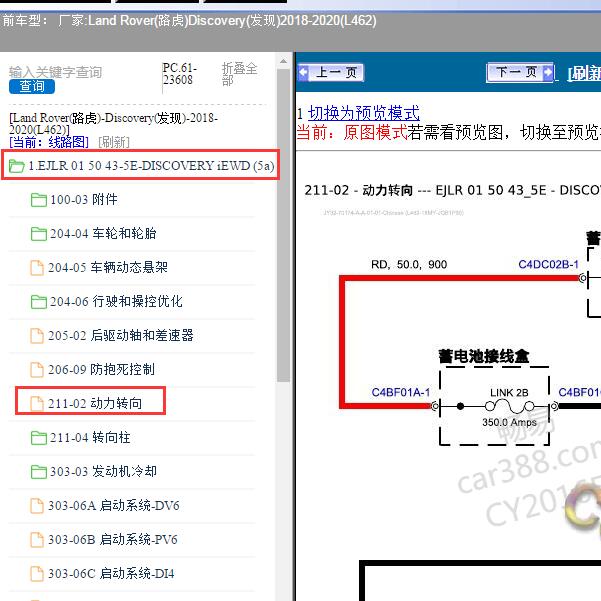Expand the 204-06 行驶和操控优化 folder icon
Viewport: 601px width, 601px height.
tap(38, 302)
